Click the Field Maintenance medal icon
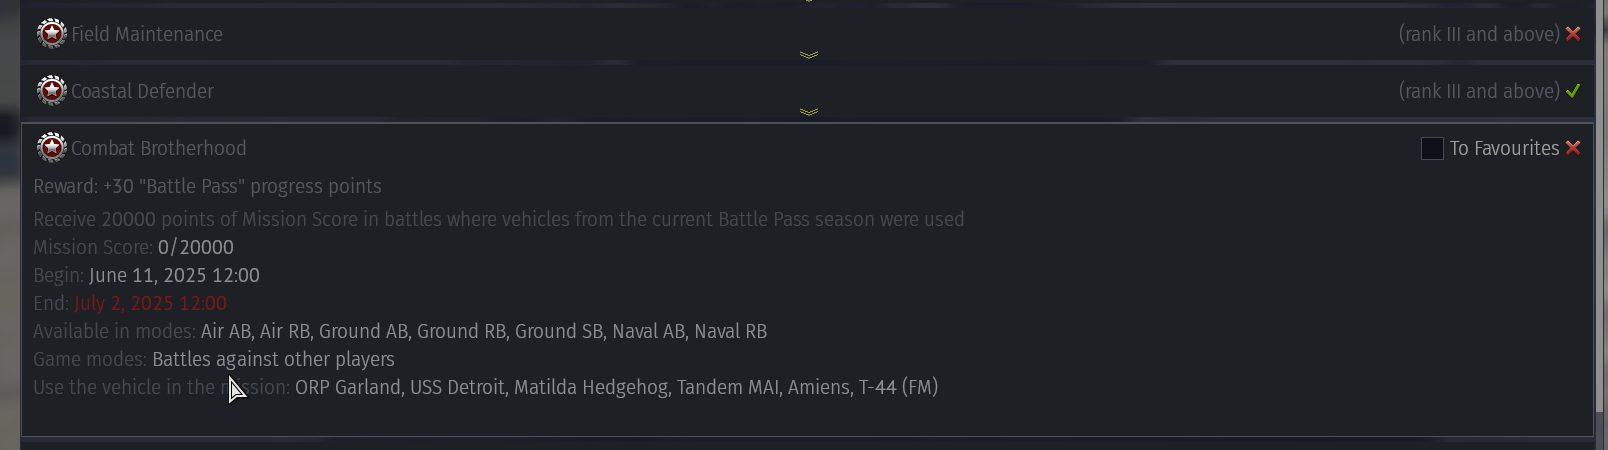Screen dimensions: 1608x450 coord(52,34)
